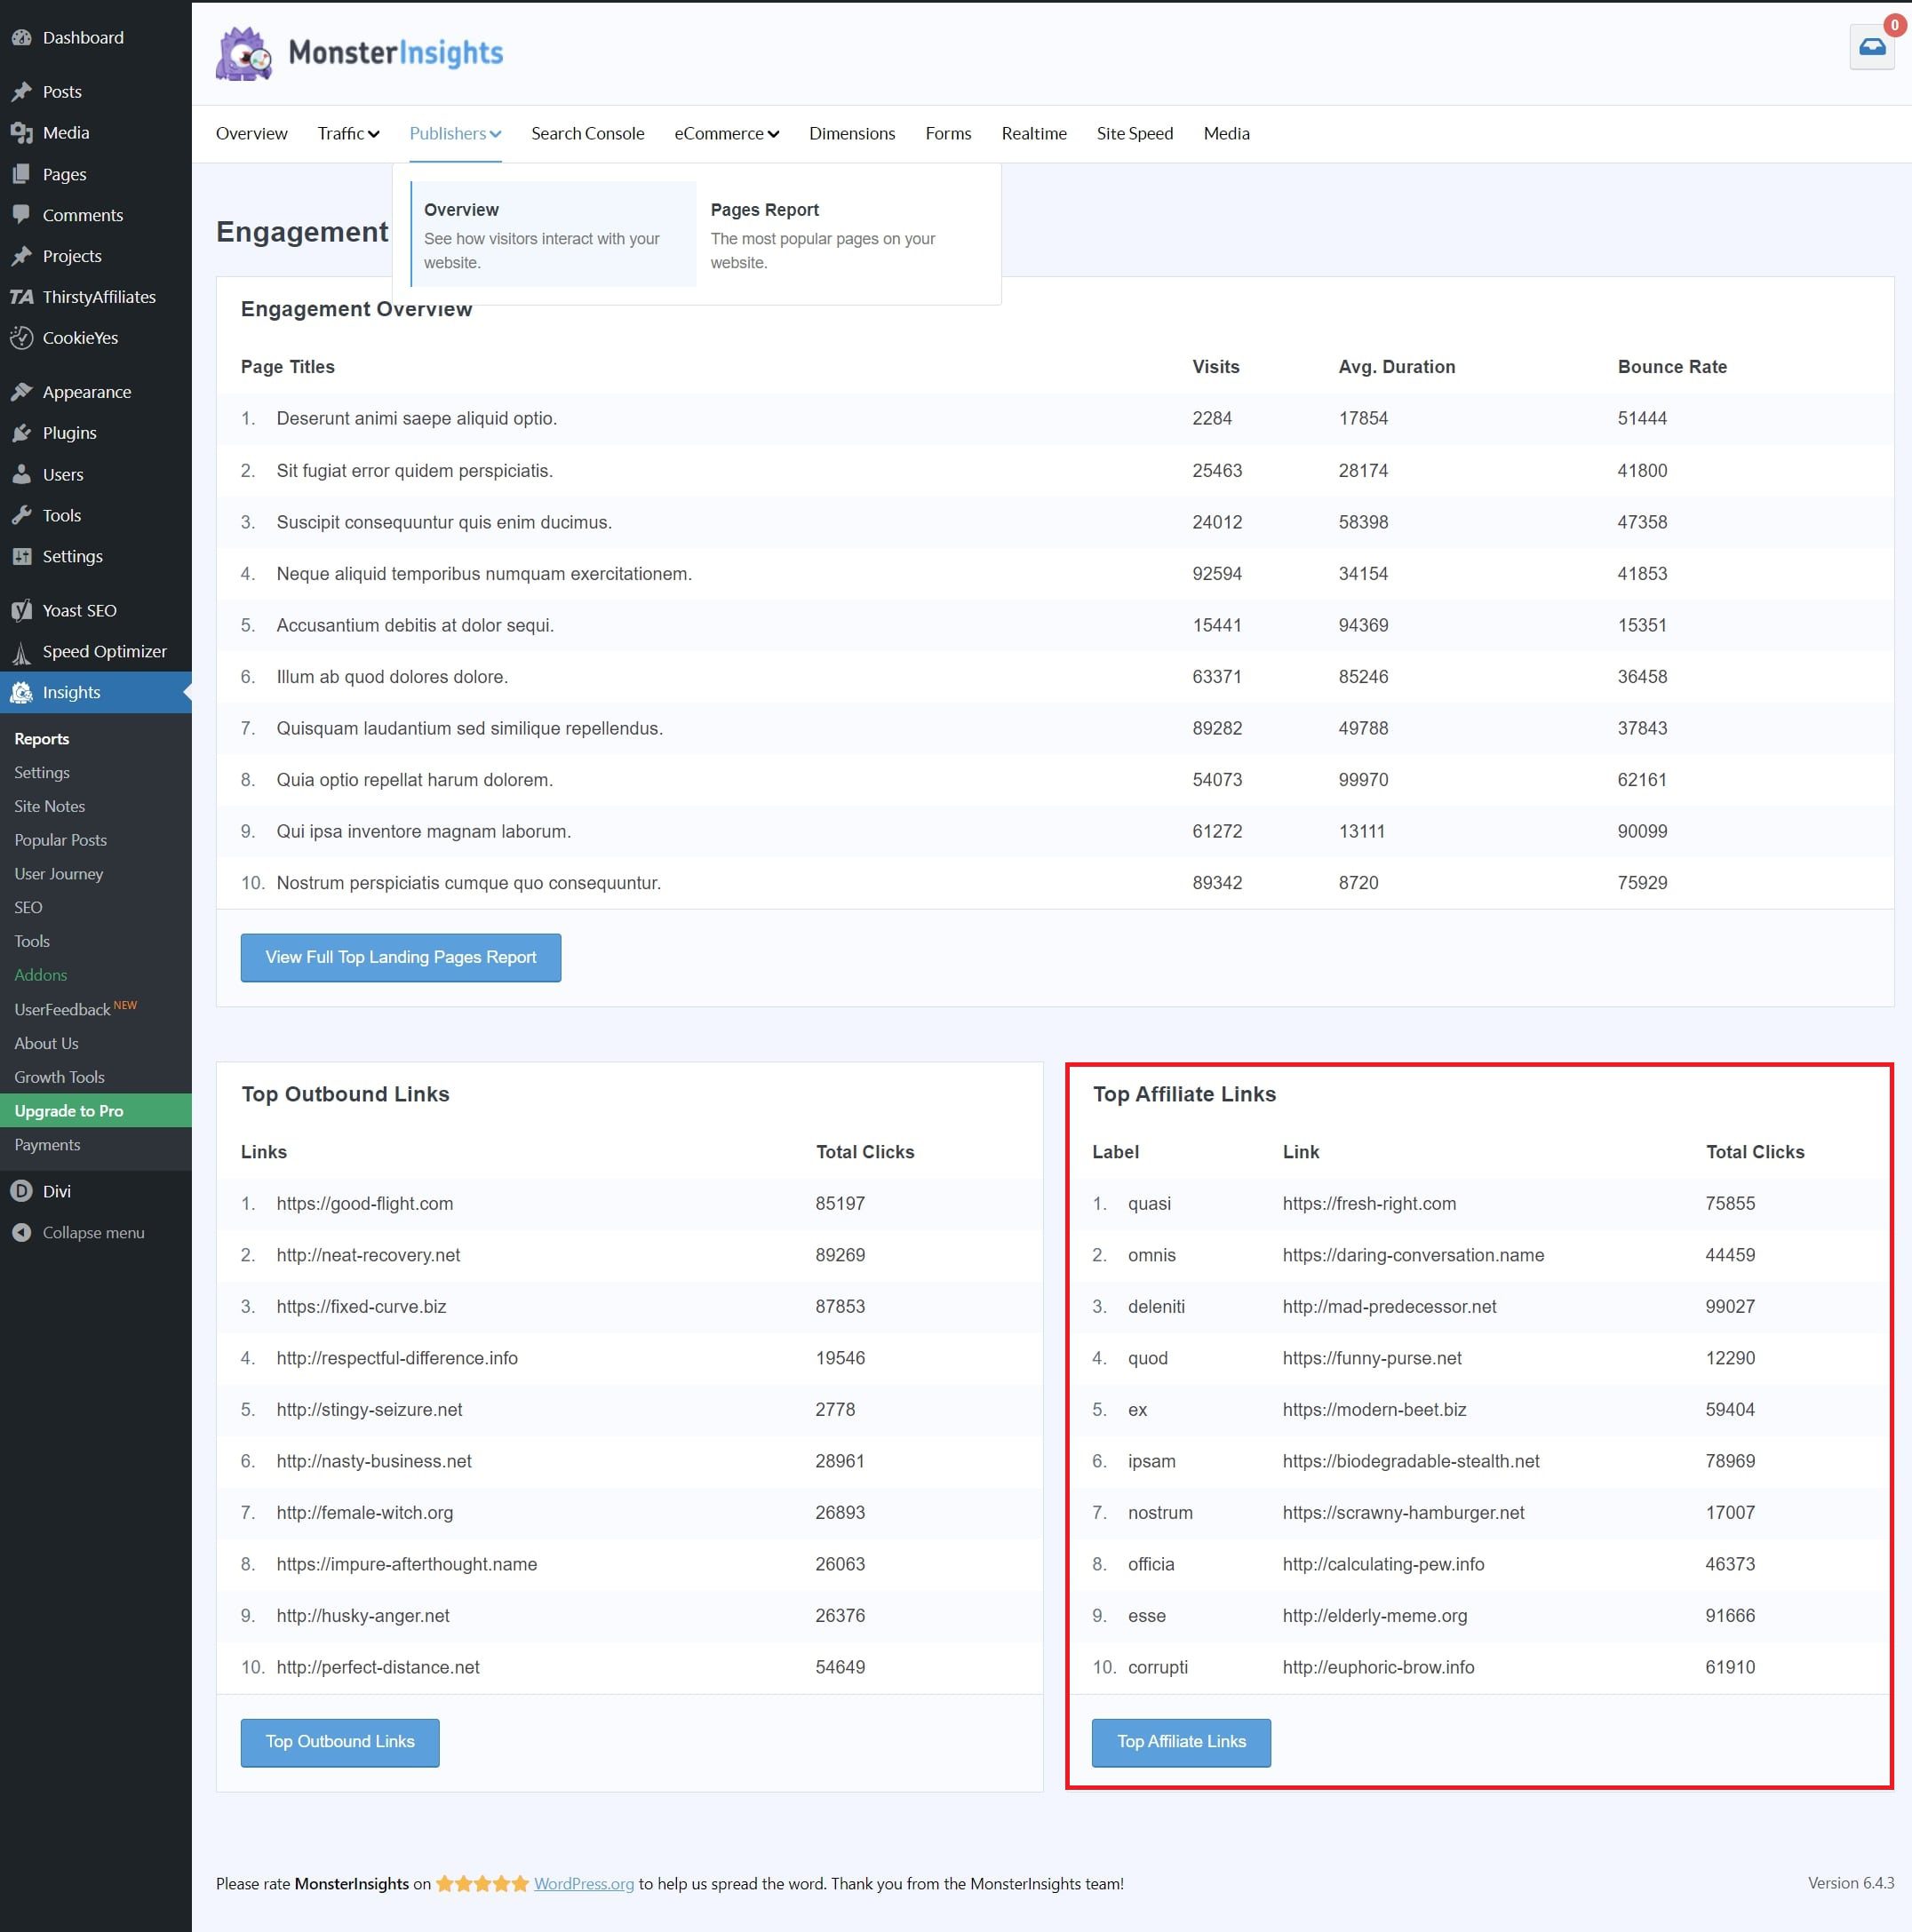Click the Top Affiliate Links button
The height and width of the screenshot is (1932, 1912).
[x=1182, y=1741]
